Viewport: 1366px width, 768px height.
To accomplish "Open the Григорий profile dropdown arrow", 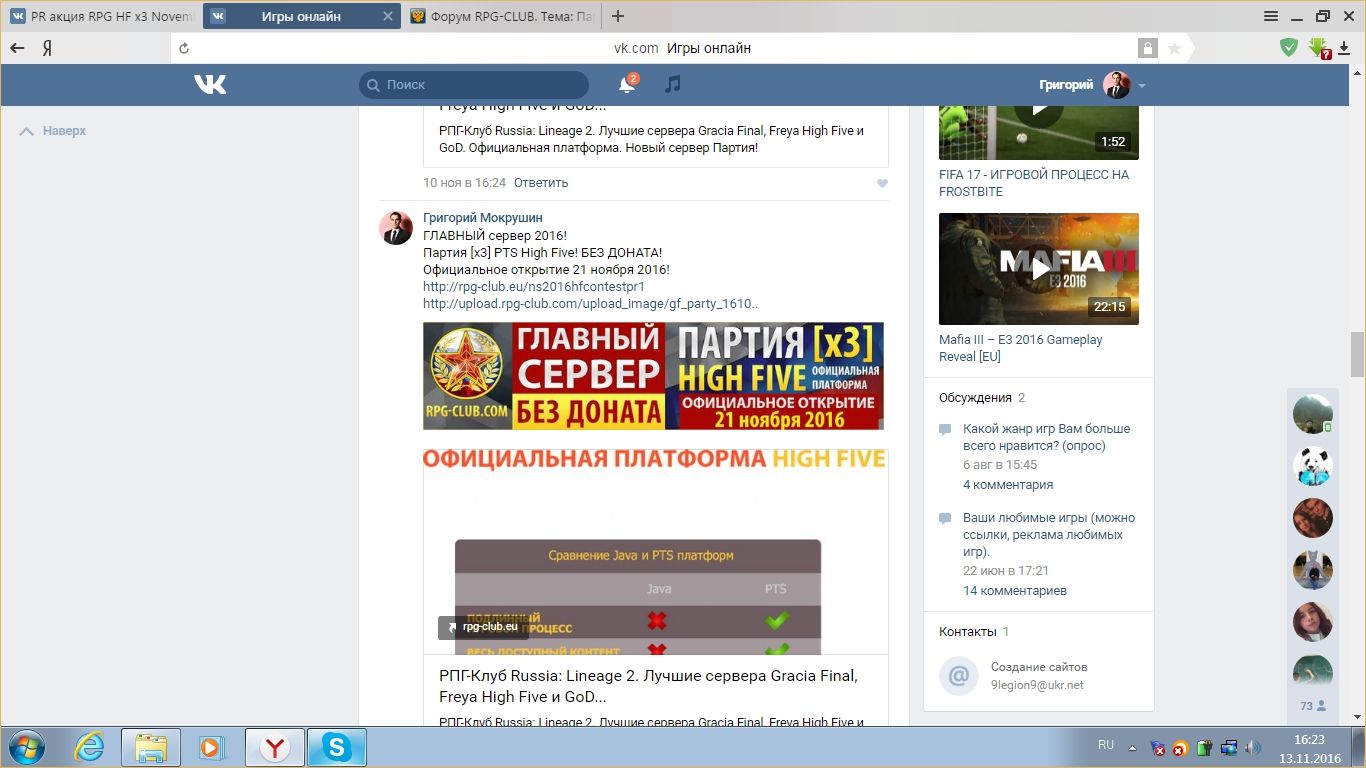I will click(1142, 86).
